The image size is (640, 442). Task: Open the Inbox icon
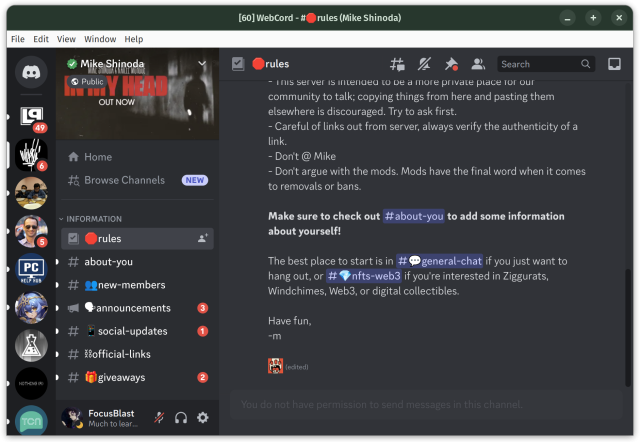click(x=614, y=64)
